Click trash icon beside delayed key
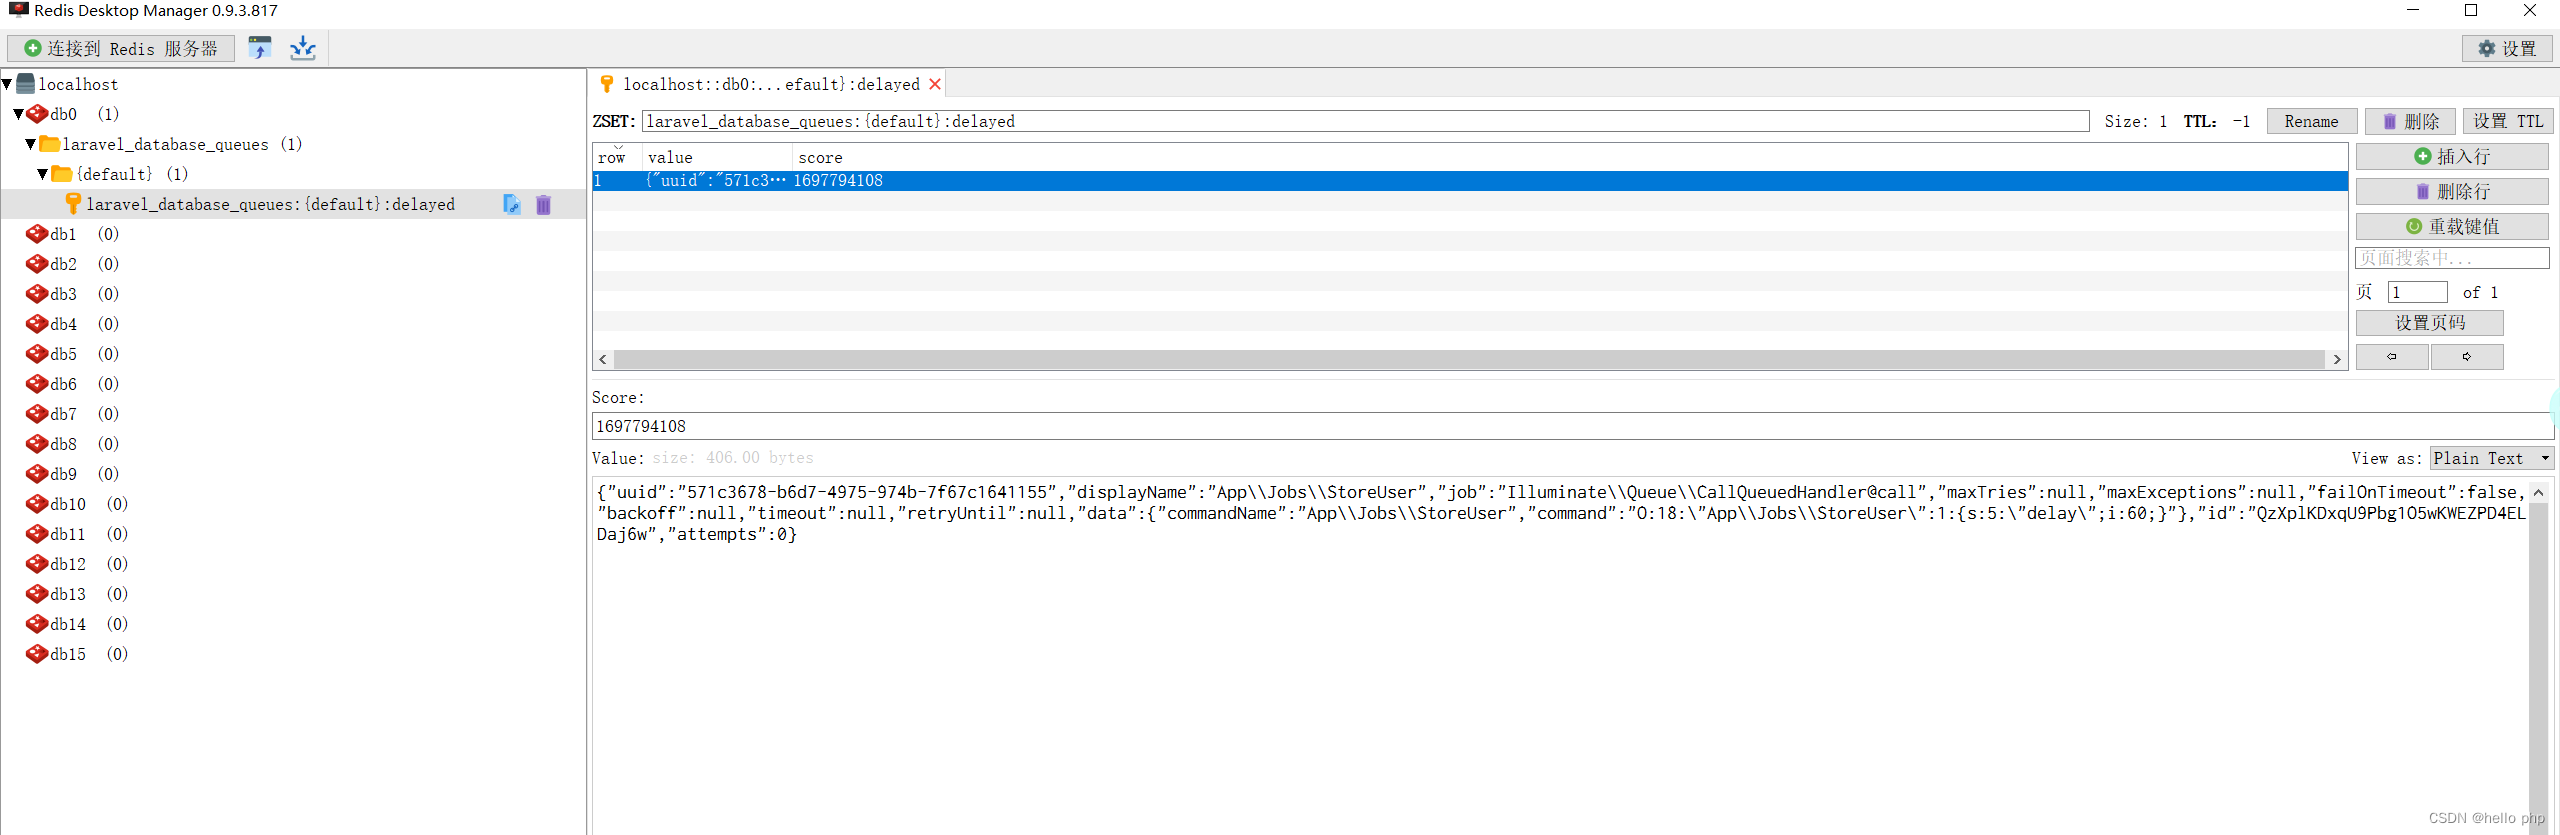 [x=543, y=204]
